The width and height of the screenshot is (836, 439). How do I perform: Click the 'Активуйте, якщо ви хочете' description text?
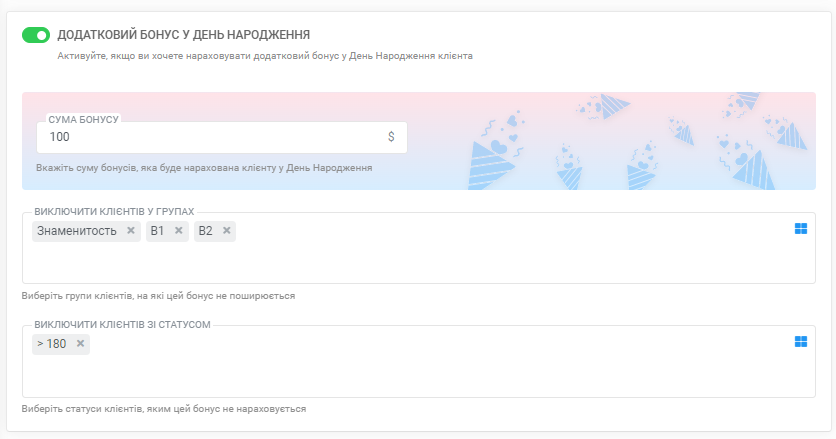point(265,56)
